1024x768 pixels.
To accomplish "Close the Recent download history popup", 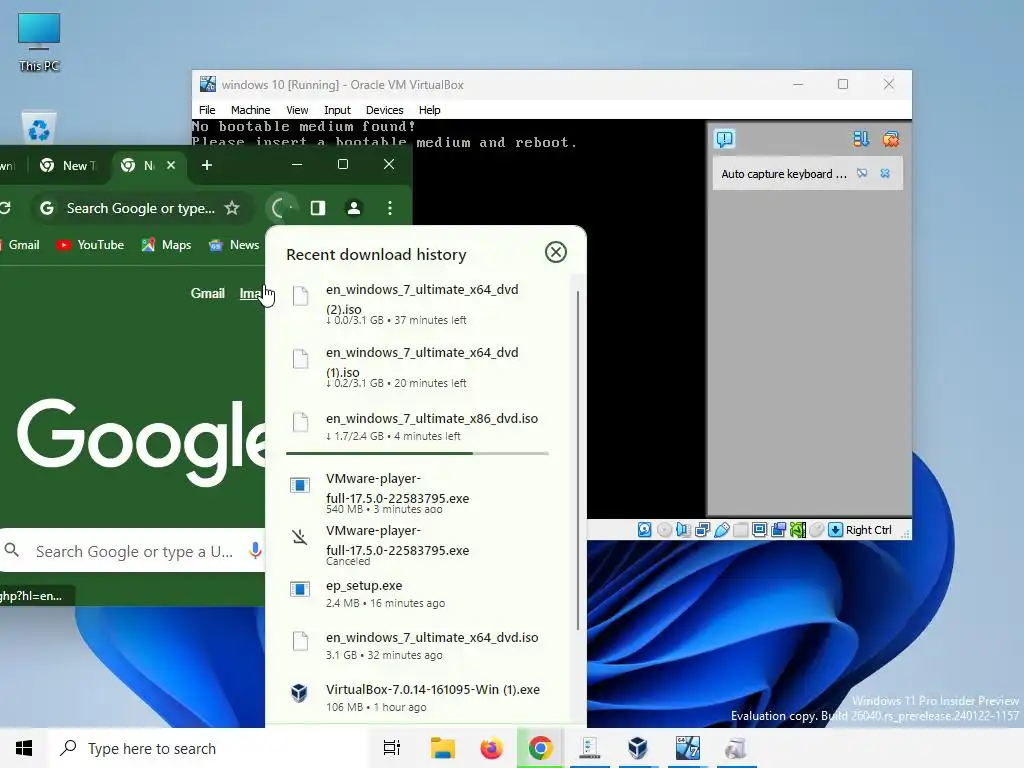I will tap(556, 252).
